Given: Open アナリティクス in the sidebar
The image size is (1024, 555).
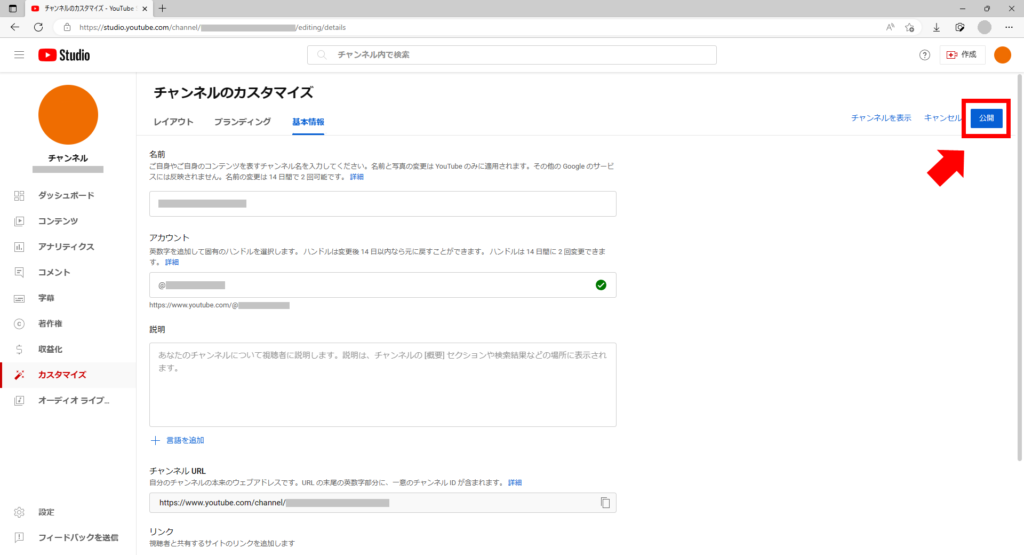Looking at the screenshot, I should (66, 246).
